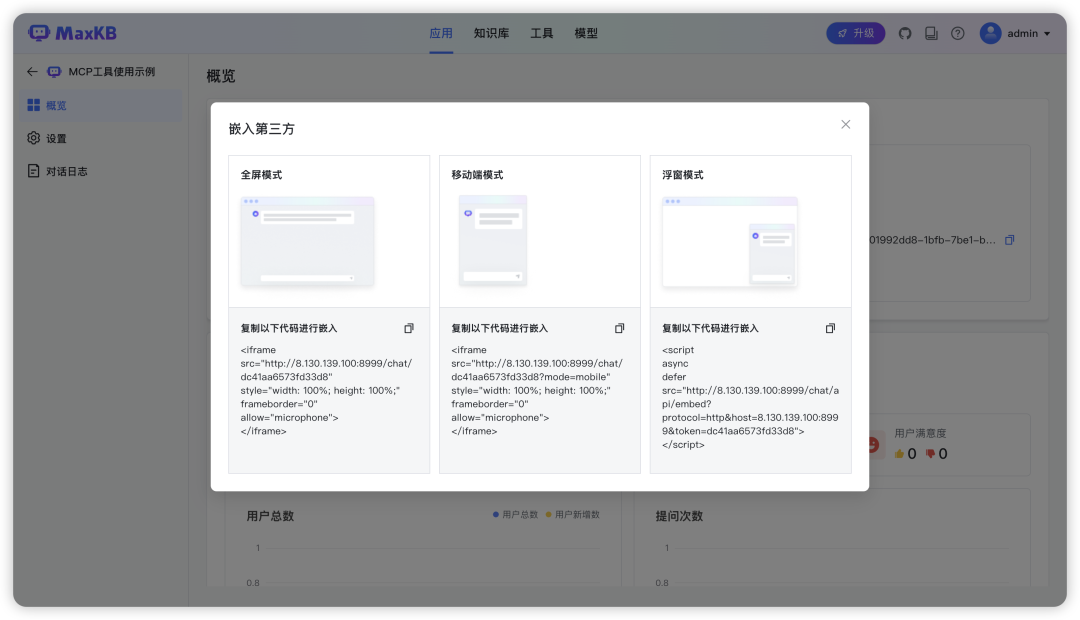This screenshot has width=1080, height=620.
Task: Open the GitHub icon in header
Action: click(905, 33)
